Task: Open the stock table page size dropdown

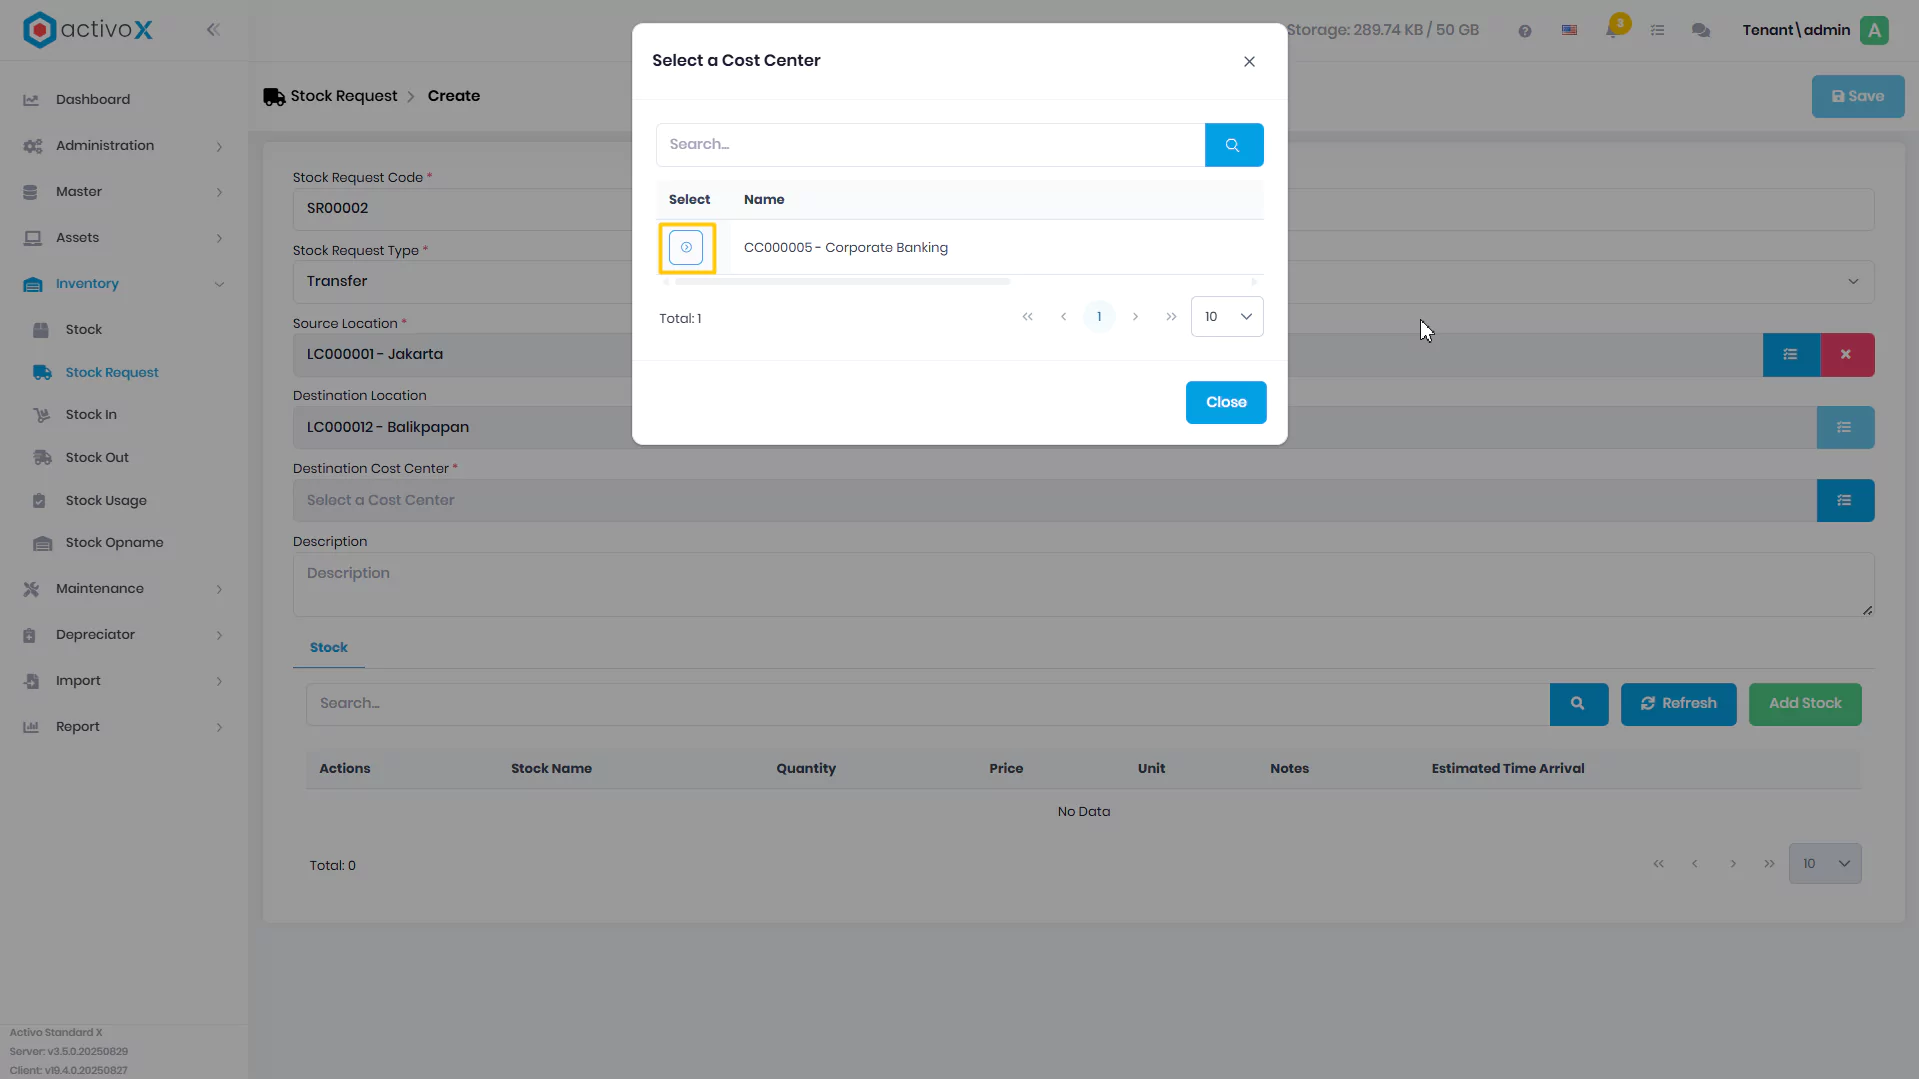Action: click(x=1825, y=864)
